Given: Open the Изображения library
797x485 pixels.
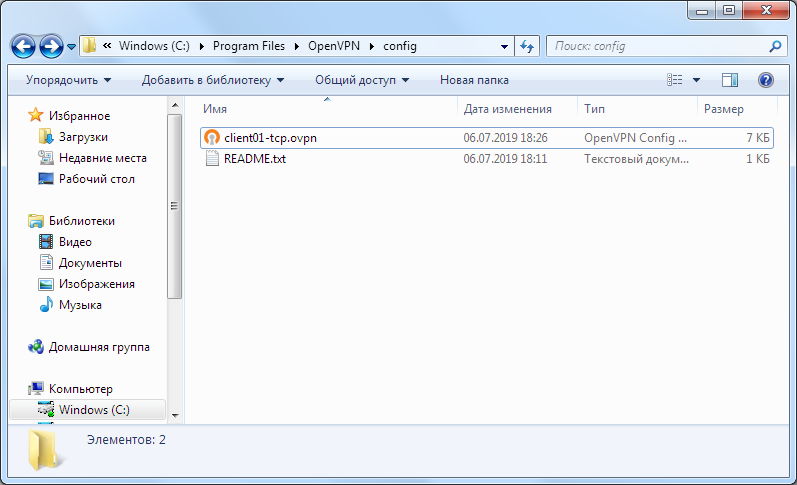Looking at the screenshot, I should 97,284.
